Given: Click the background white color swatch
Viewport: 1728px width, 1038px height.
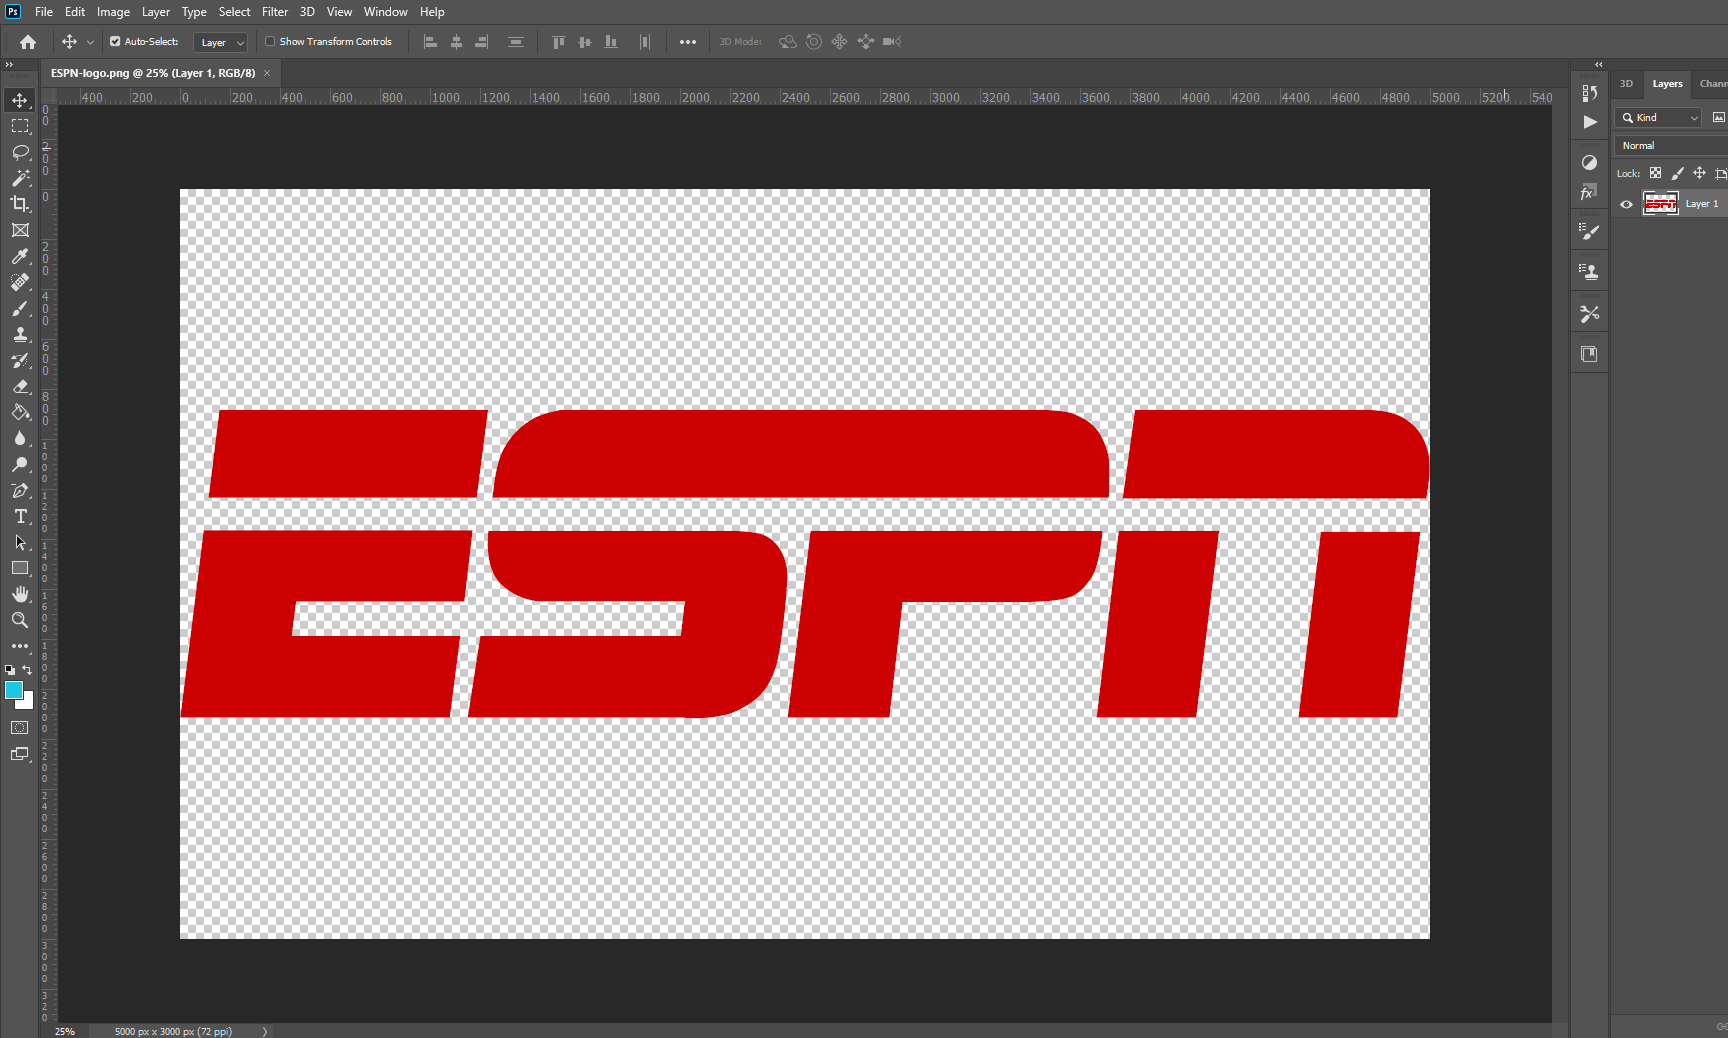Looking at the screenshot, I should [28, 704].
